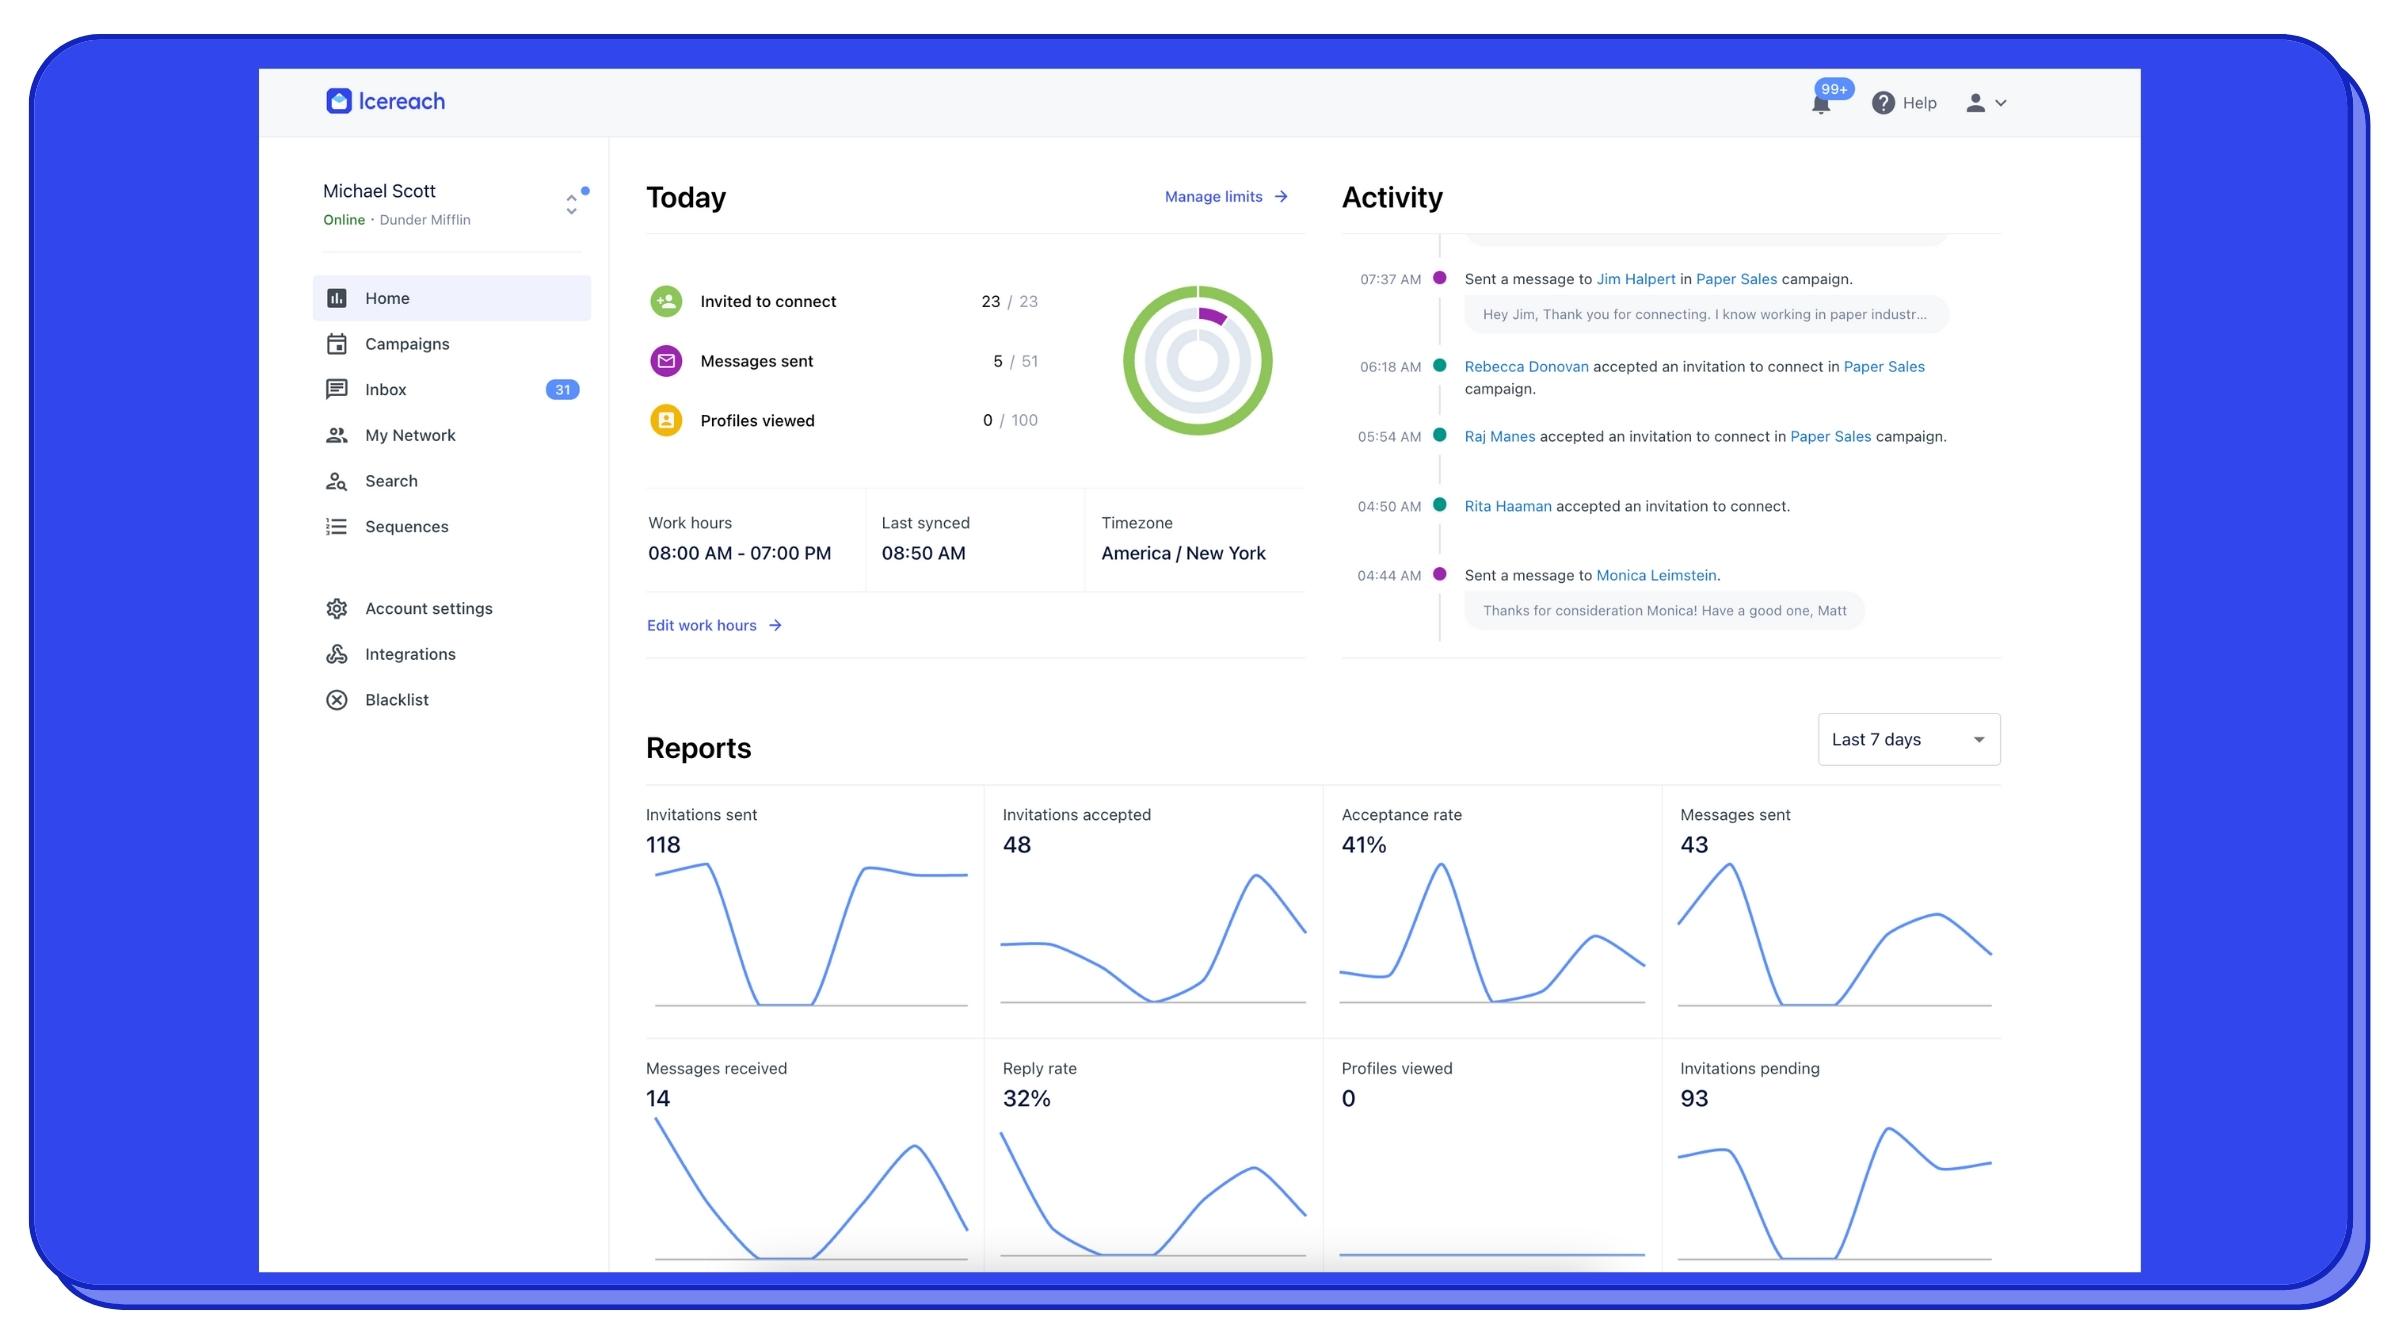This screenshot has width=2400, height=1340.
Task: Click the Integrations webhook icon
Action: (337, 654)
